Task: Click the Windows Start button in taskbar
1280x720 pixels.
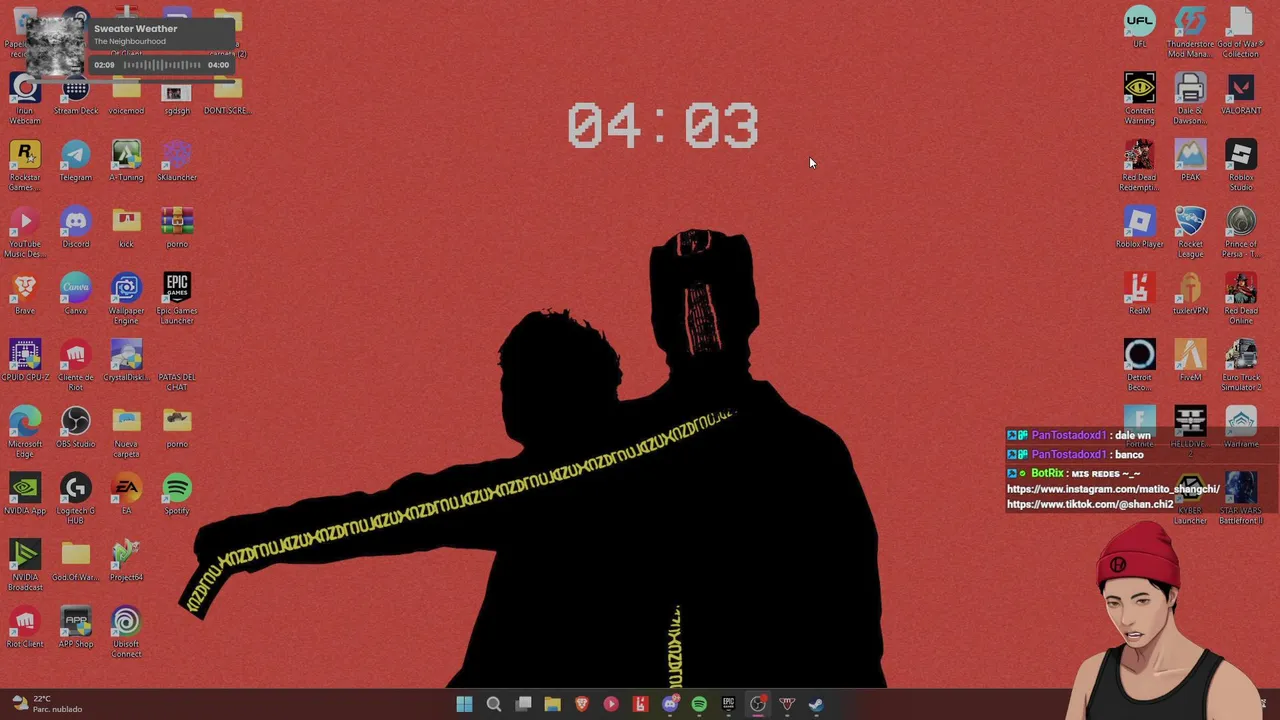Action: tap(464, 704)
